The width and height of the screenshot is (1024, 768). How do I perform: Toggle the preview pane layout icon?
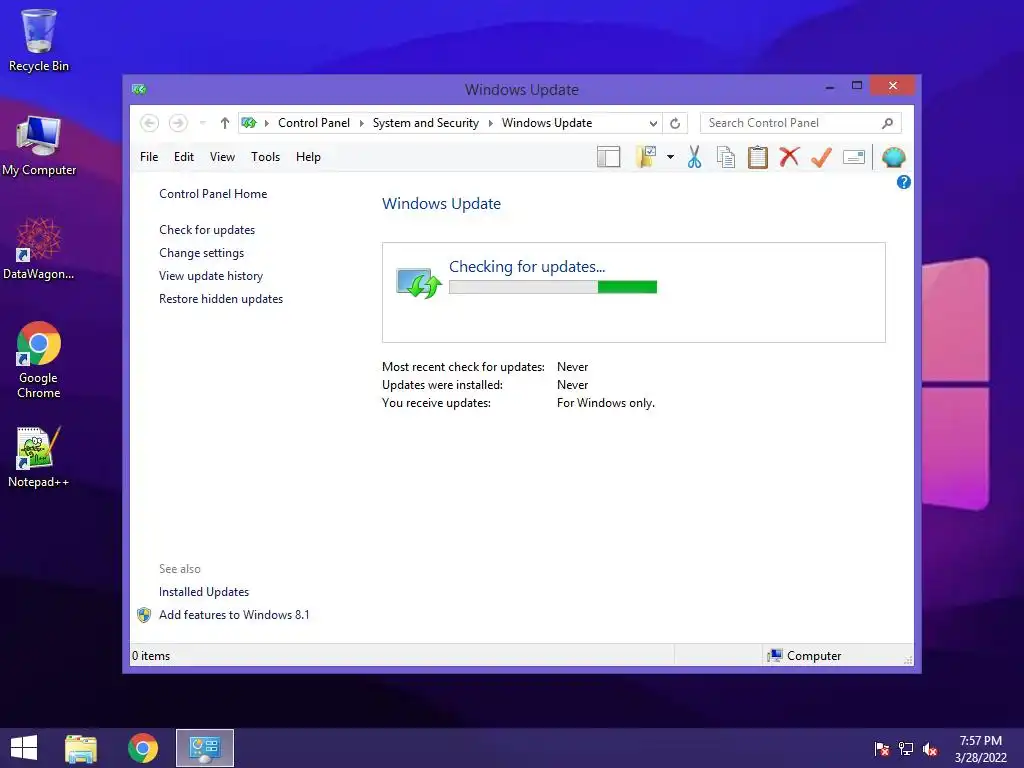pos(609,157)
